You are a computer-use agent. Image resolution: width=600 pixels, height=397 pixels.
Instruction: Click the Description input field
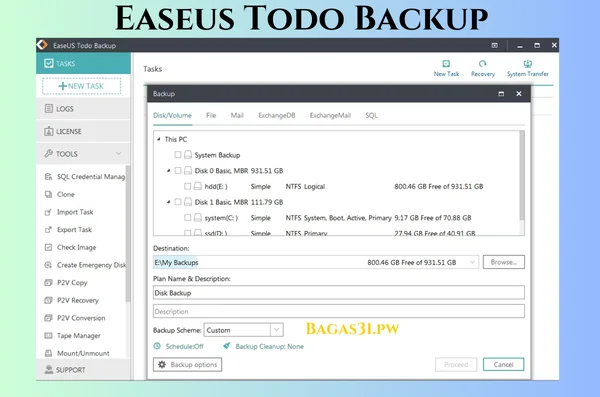point(339,311)
